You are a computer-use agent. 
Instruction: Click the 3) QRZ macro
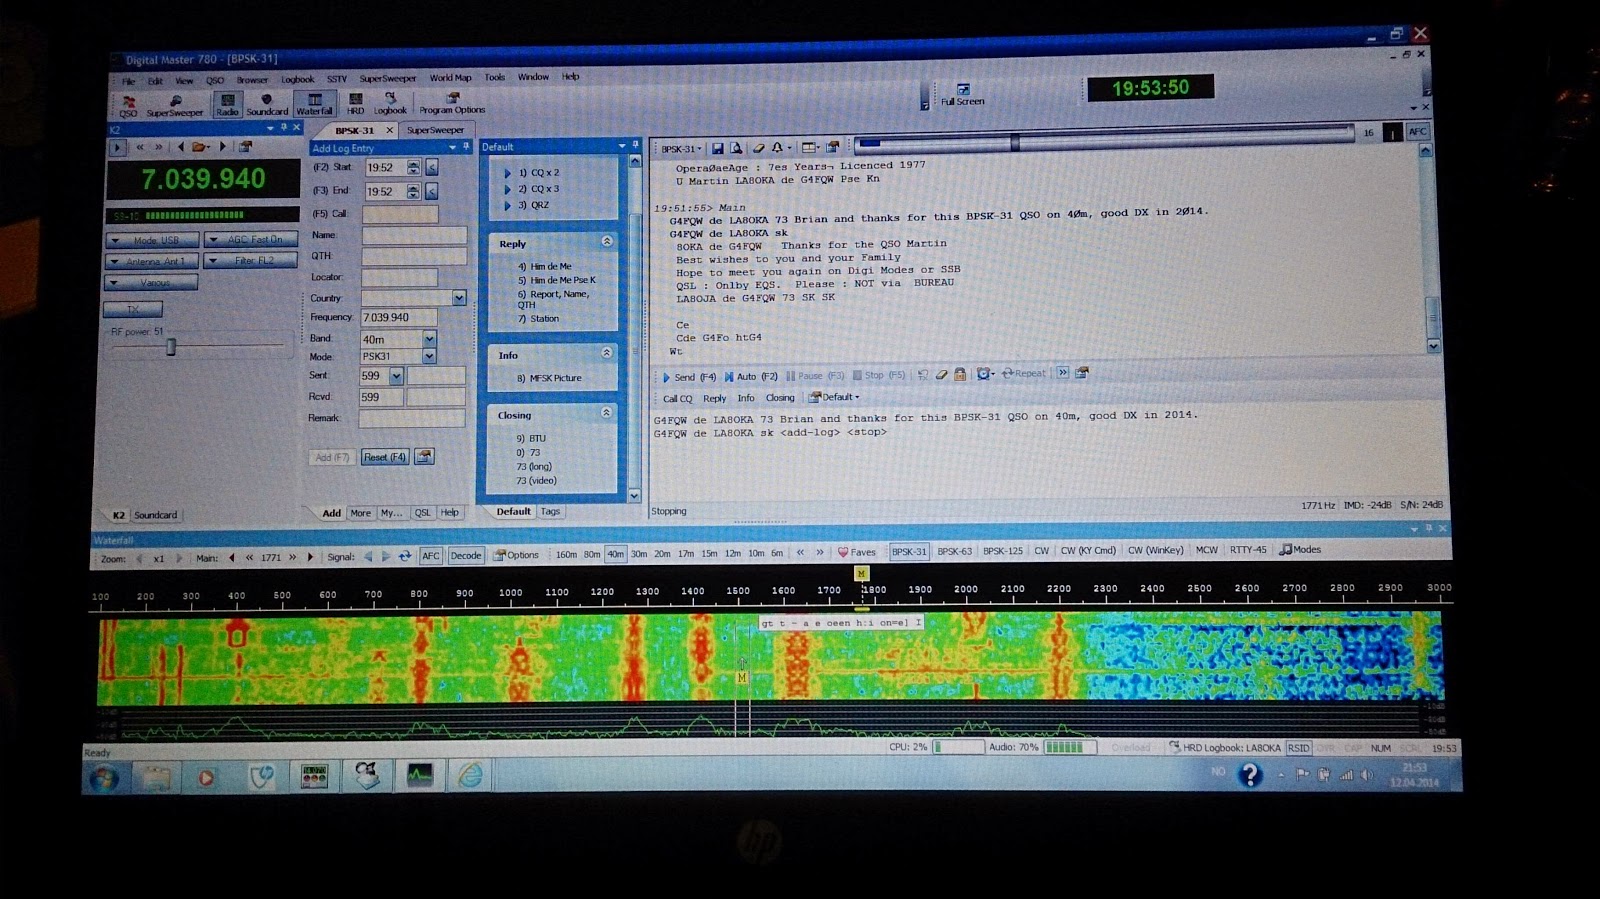point(533,205)
